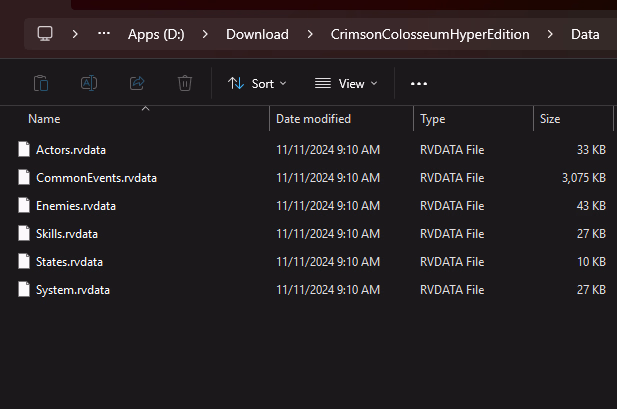617x409 pixels.
Task: Click the 10 KB size of States.rvdata
Action: (x=591, y=262)
